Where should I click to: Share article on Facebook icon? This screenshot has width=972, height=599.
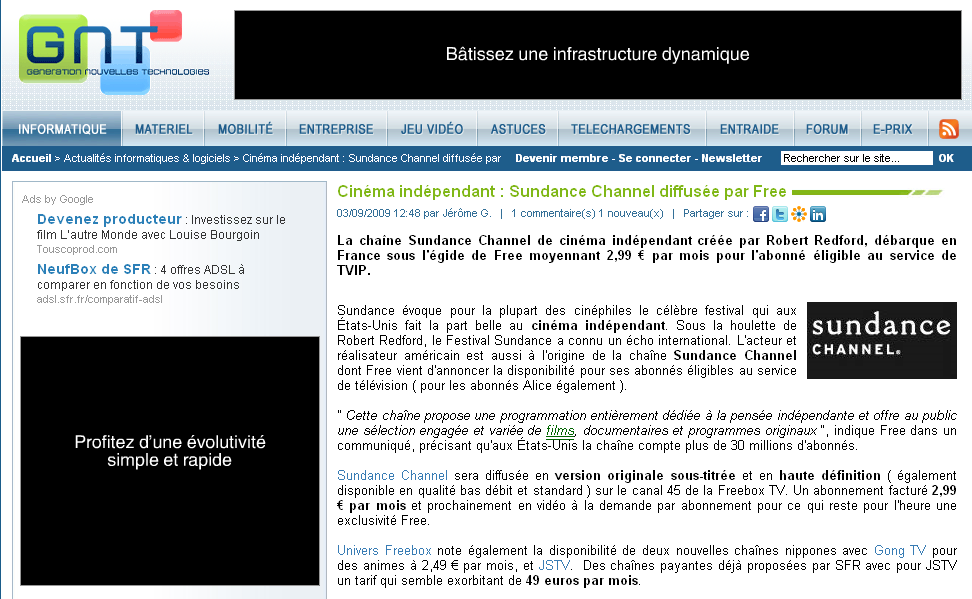tap(761, 215)
